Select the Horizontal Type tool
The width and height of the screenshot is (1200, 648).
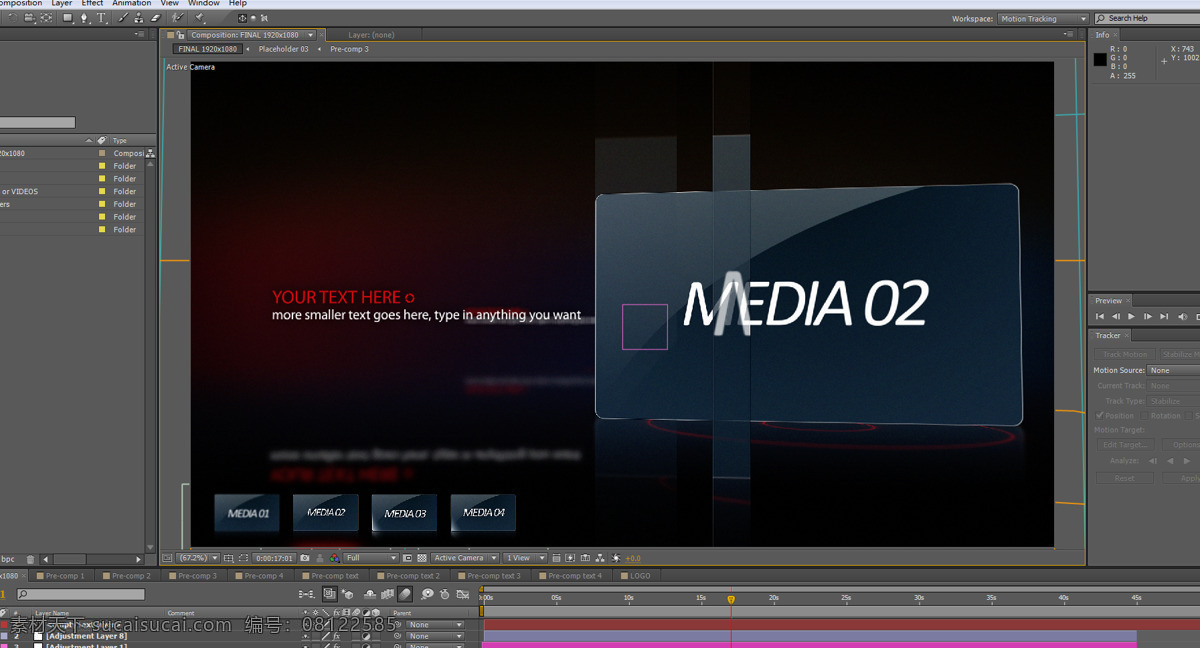click(x=101, y=18)
